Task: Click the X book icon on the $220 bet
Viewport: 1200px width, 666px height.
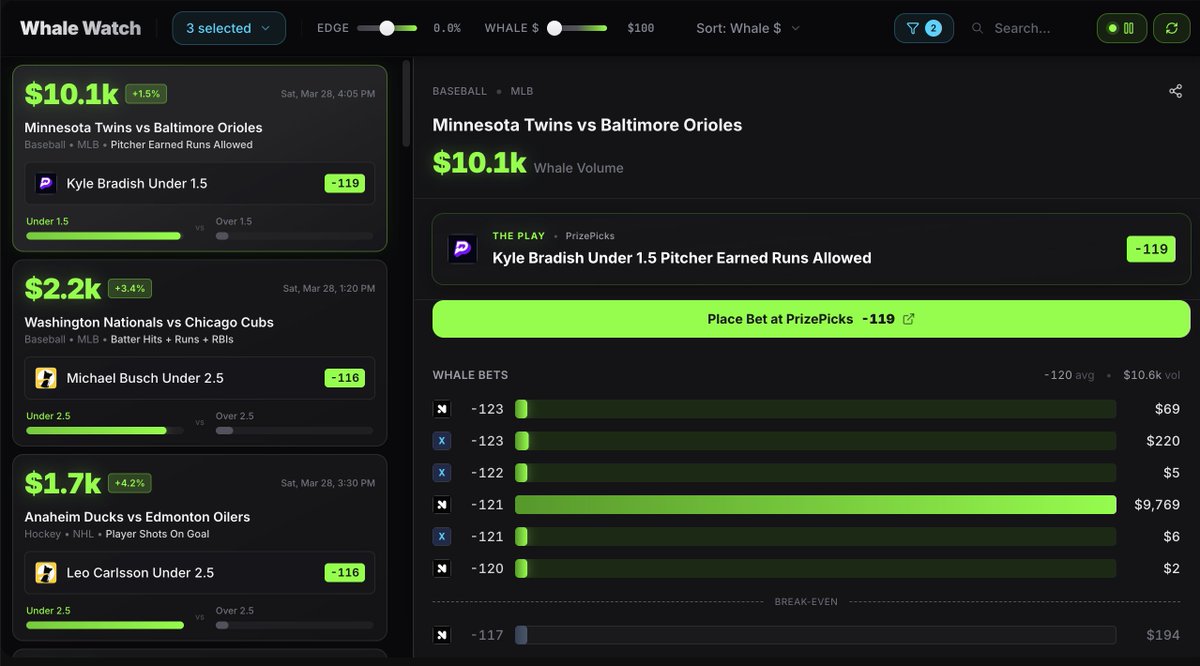Action: coord(442,441)
